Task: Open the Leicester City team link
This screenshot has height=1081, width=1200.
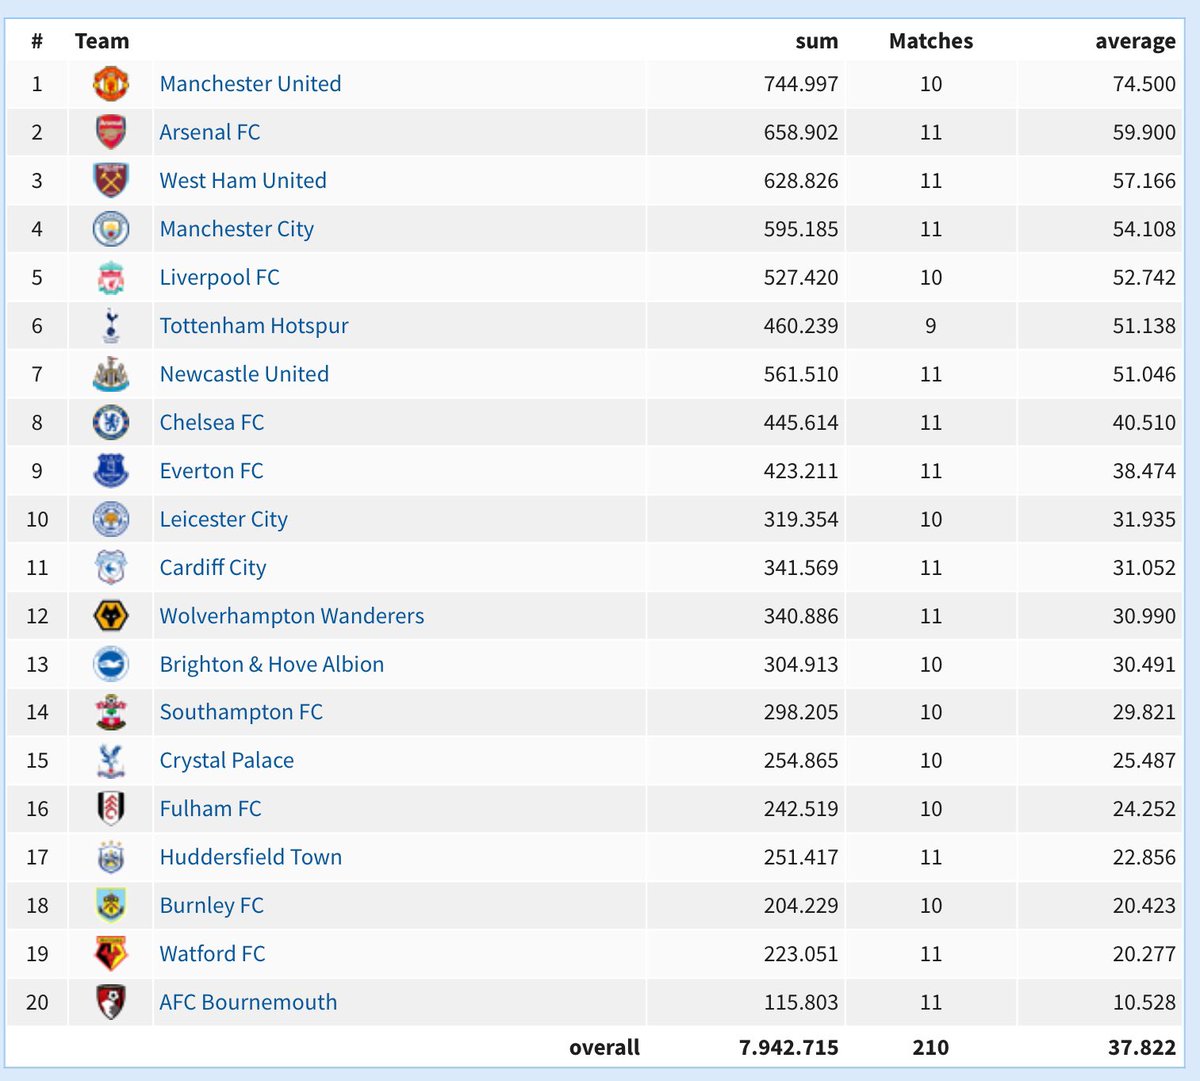Action: click(x=223, y=519)
